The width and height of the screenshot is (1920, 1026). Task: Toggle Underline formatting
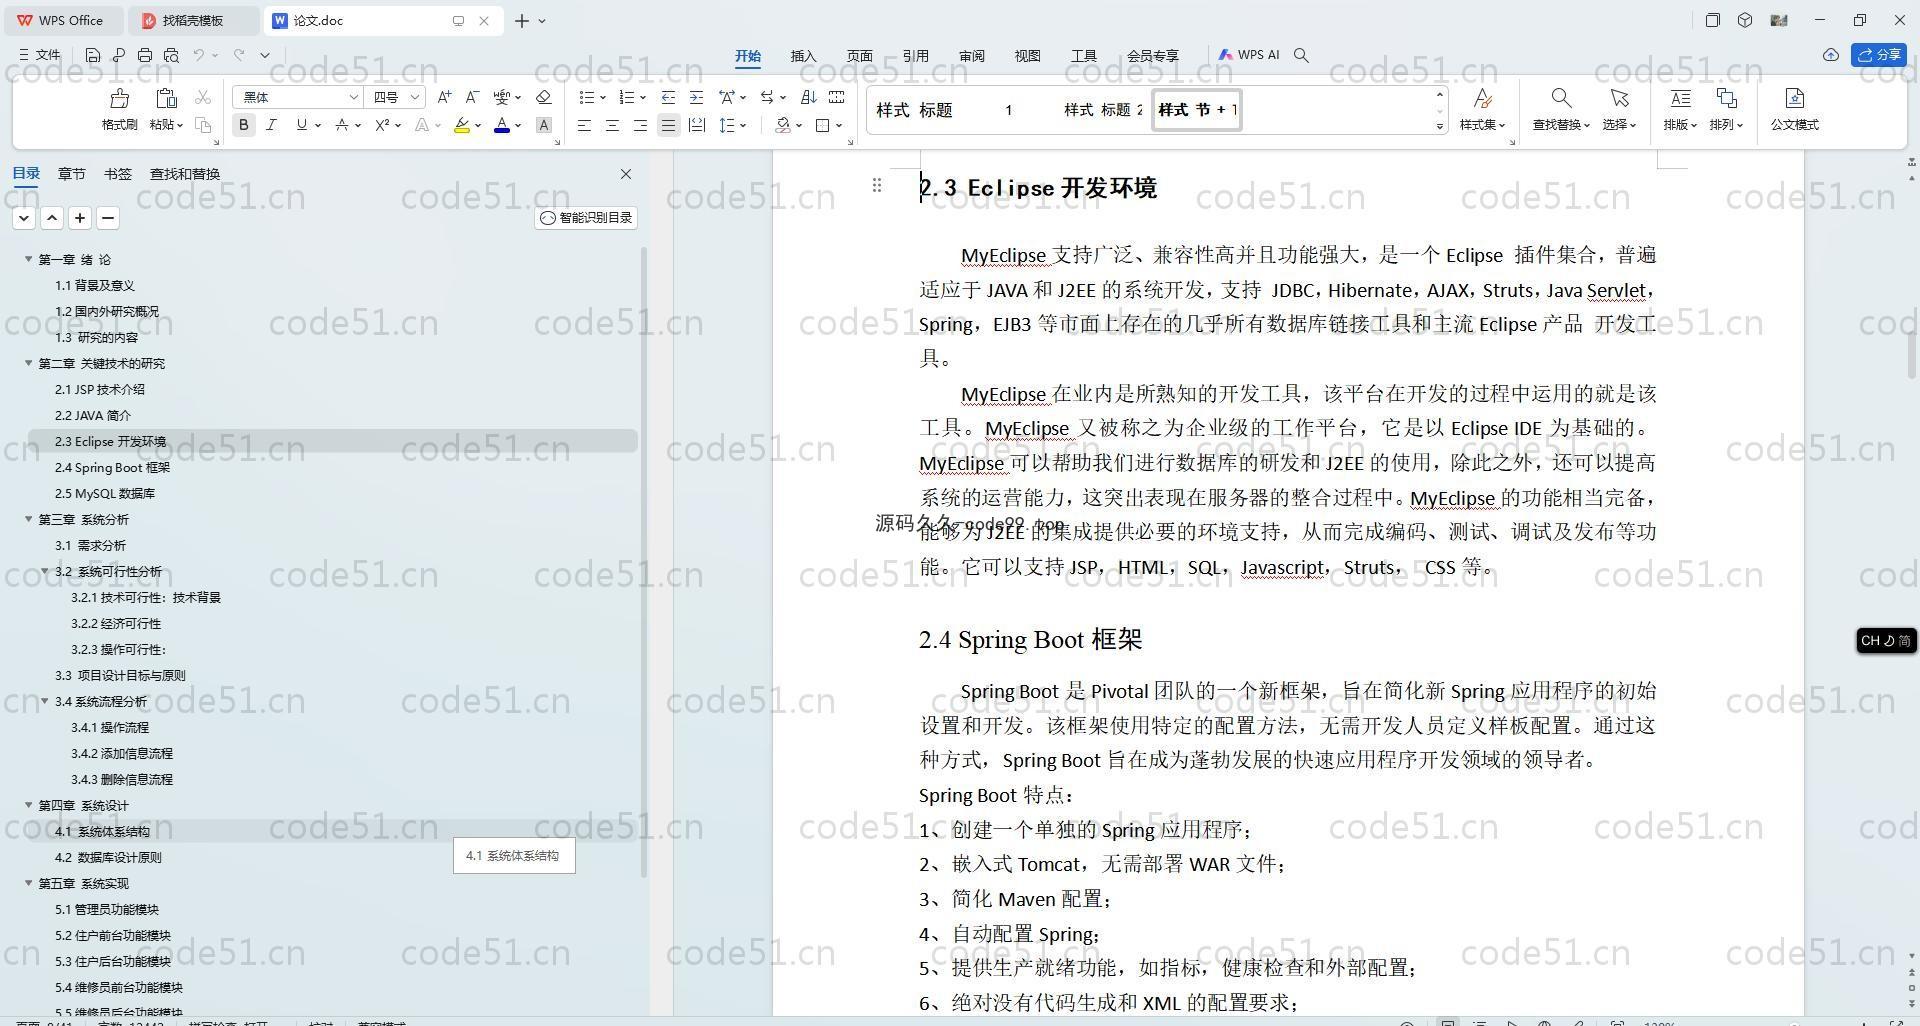pyautogui.click(x=301, y=125)
